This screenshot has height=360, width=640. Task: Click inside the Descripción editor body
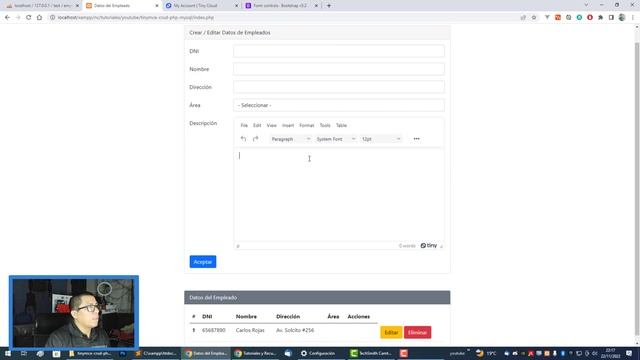click(x=339, y=195)
